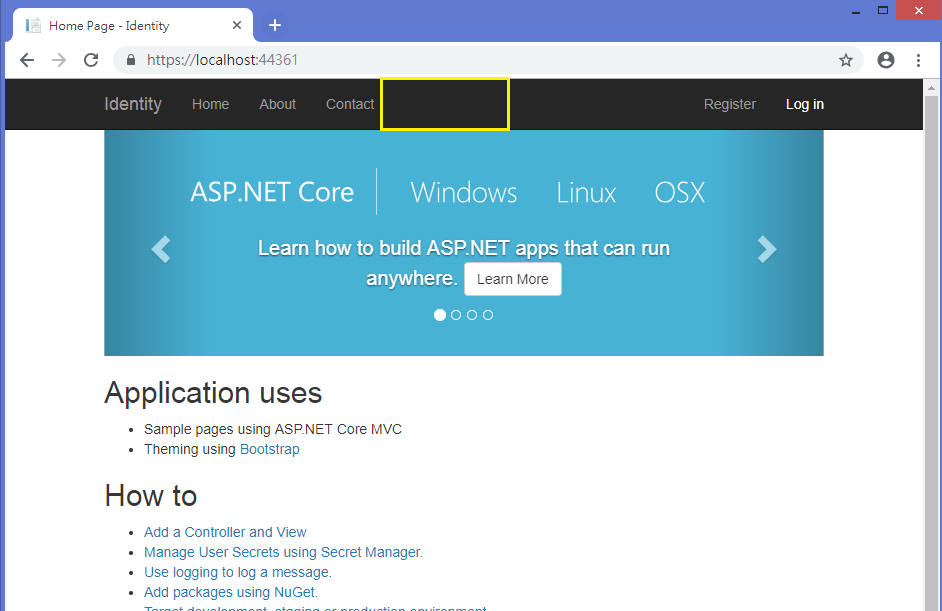Open the Chrome profile avatar icon
The image size is (942, 611).
(x=886, y=60)
